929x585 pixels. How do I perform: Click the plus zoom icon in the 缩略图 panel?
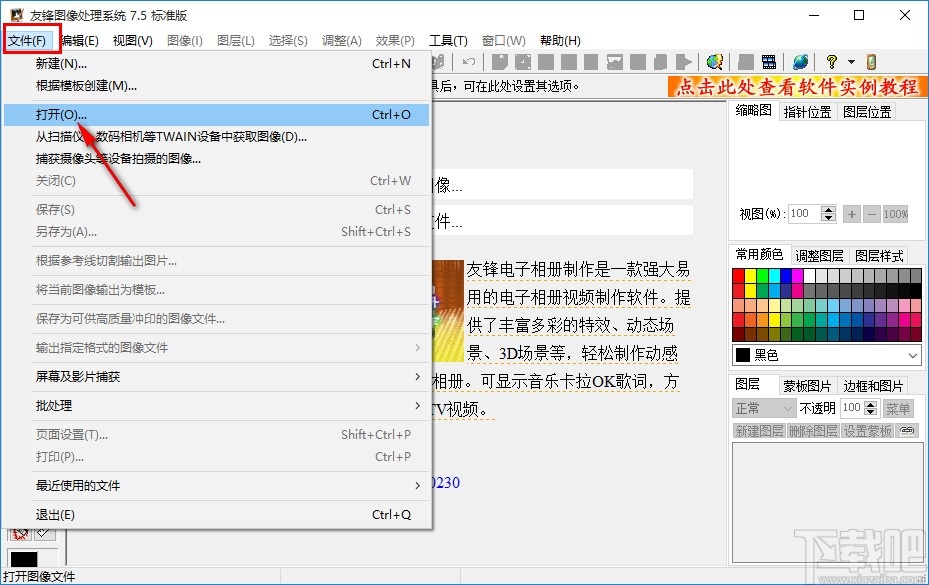point(851,213)
